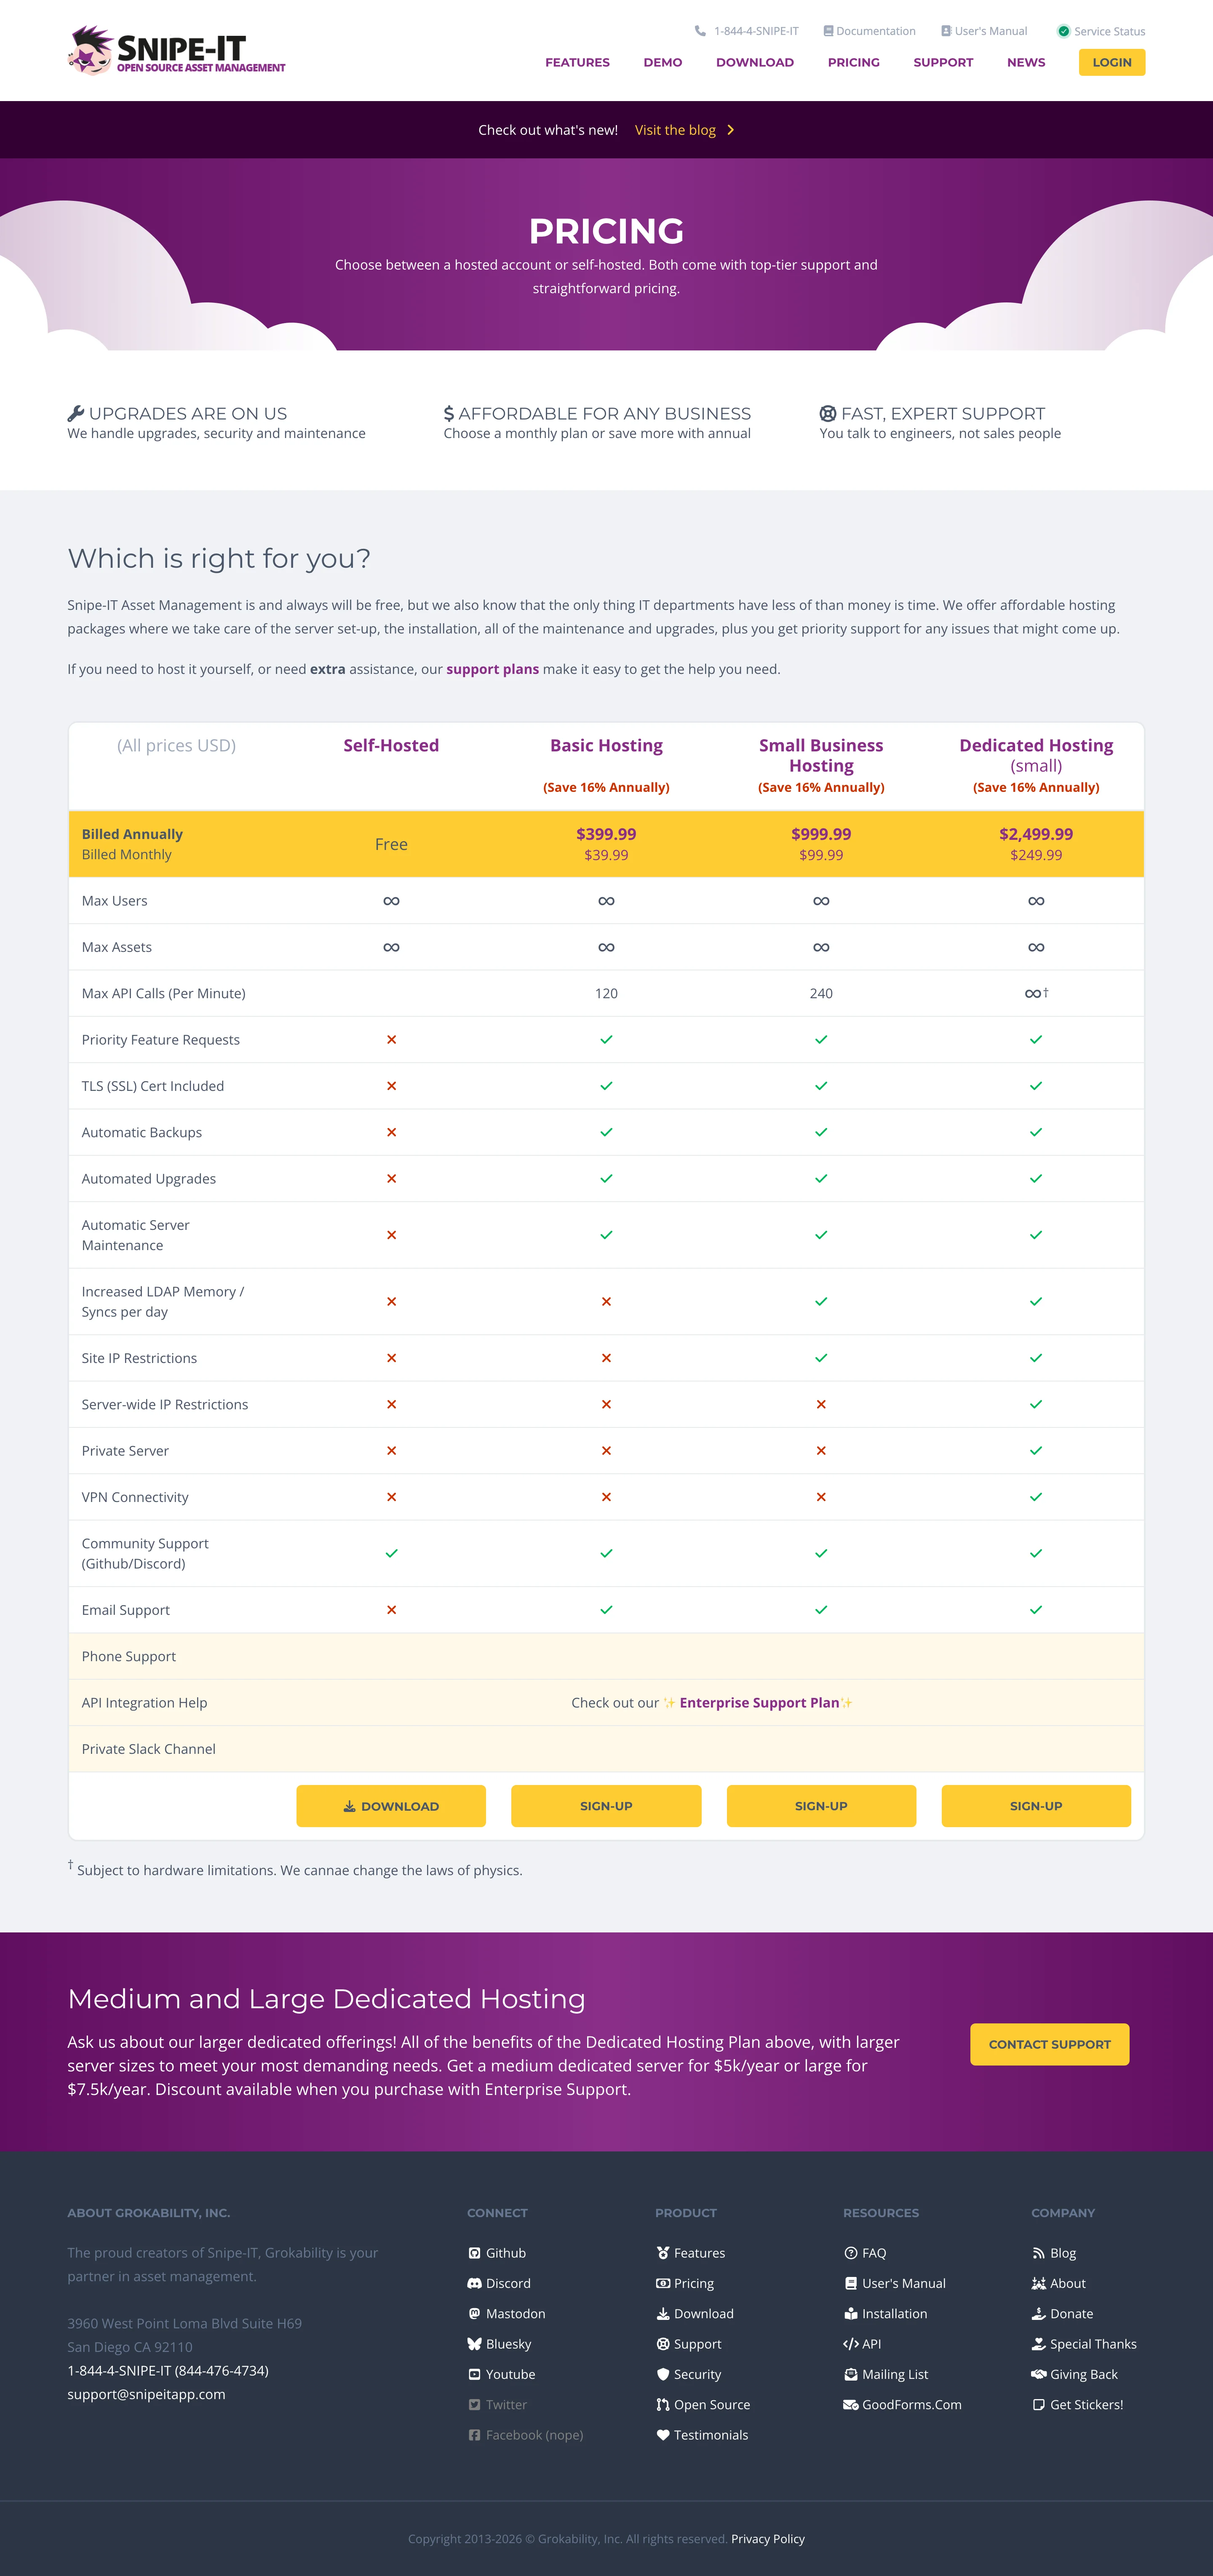Click the yellow Login button
The image size is (1213, 2576).
point(1111,62)
